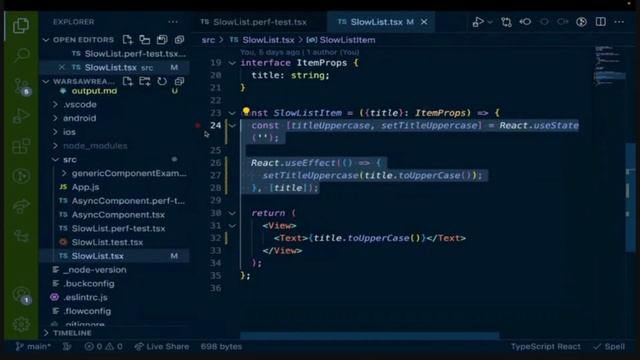Click the Spell checker status item
Viewport: 640px width, 360px height.
click(x=609, y=347)
